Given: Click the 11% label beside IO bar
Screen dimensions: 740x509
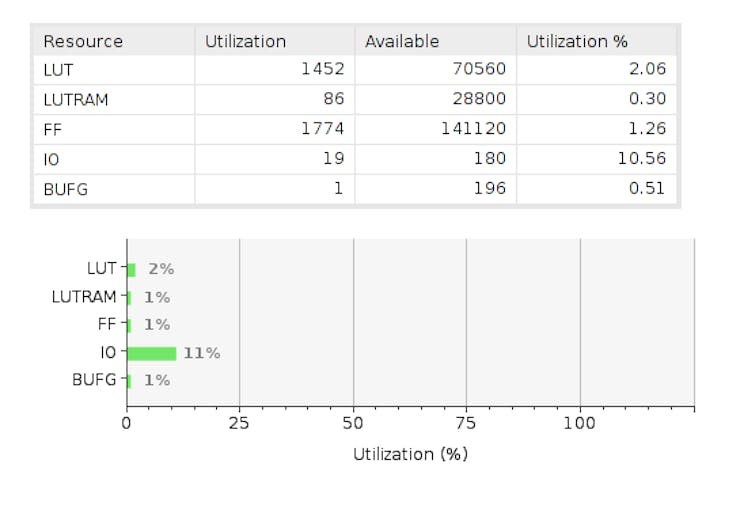Looking at the screenshot, I should click(x=201, y=353).
